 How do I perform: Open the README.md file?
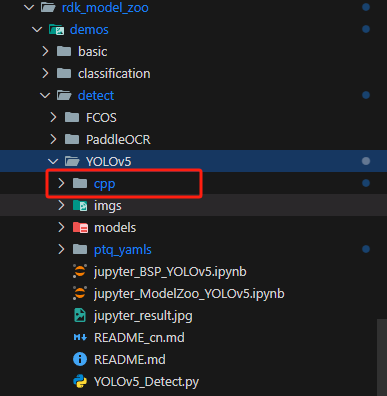pyautogui.click(x=130, y=360)
